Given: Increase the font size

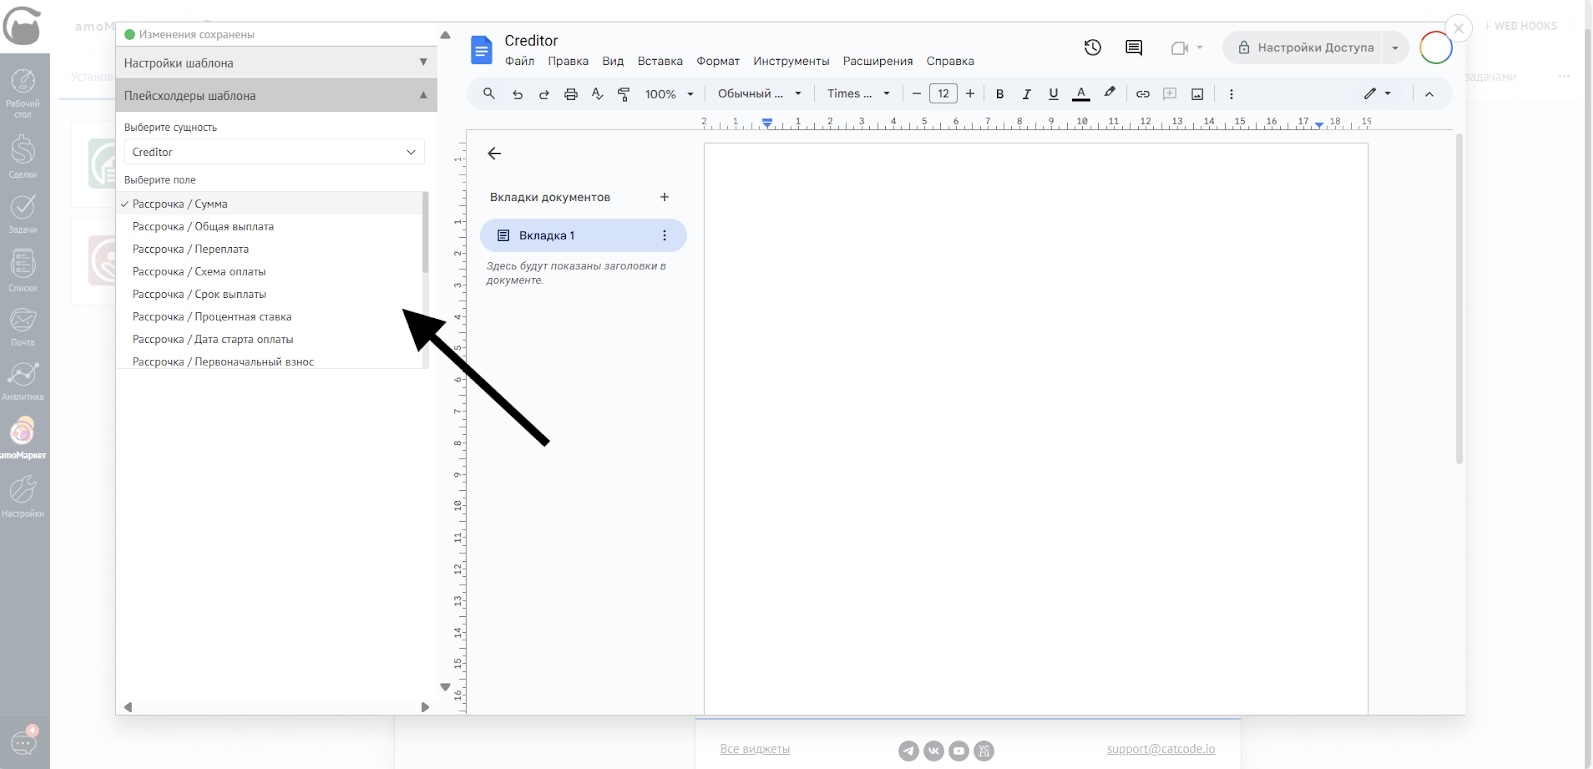Looking at the screenshot, I should click(970, 94).
